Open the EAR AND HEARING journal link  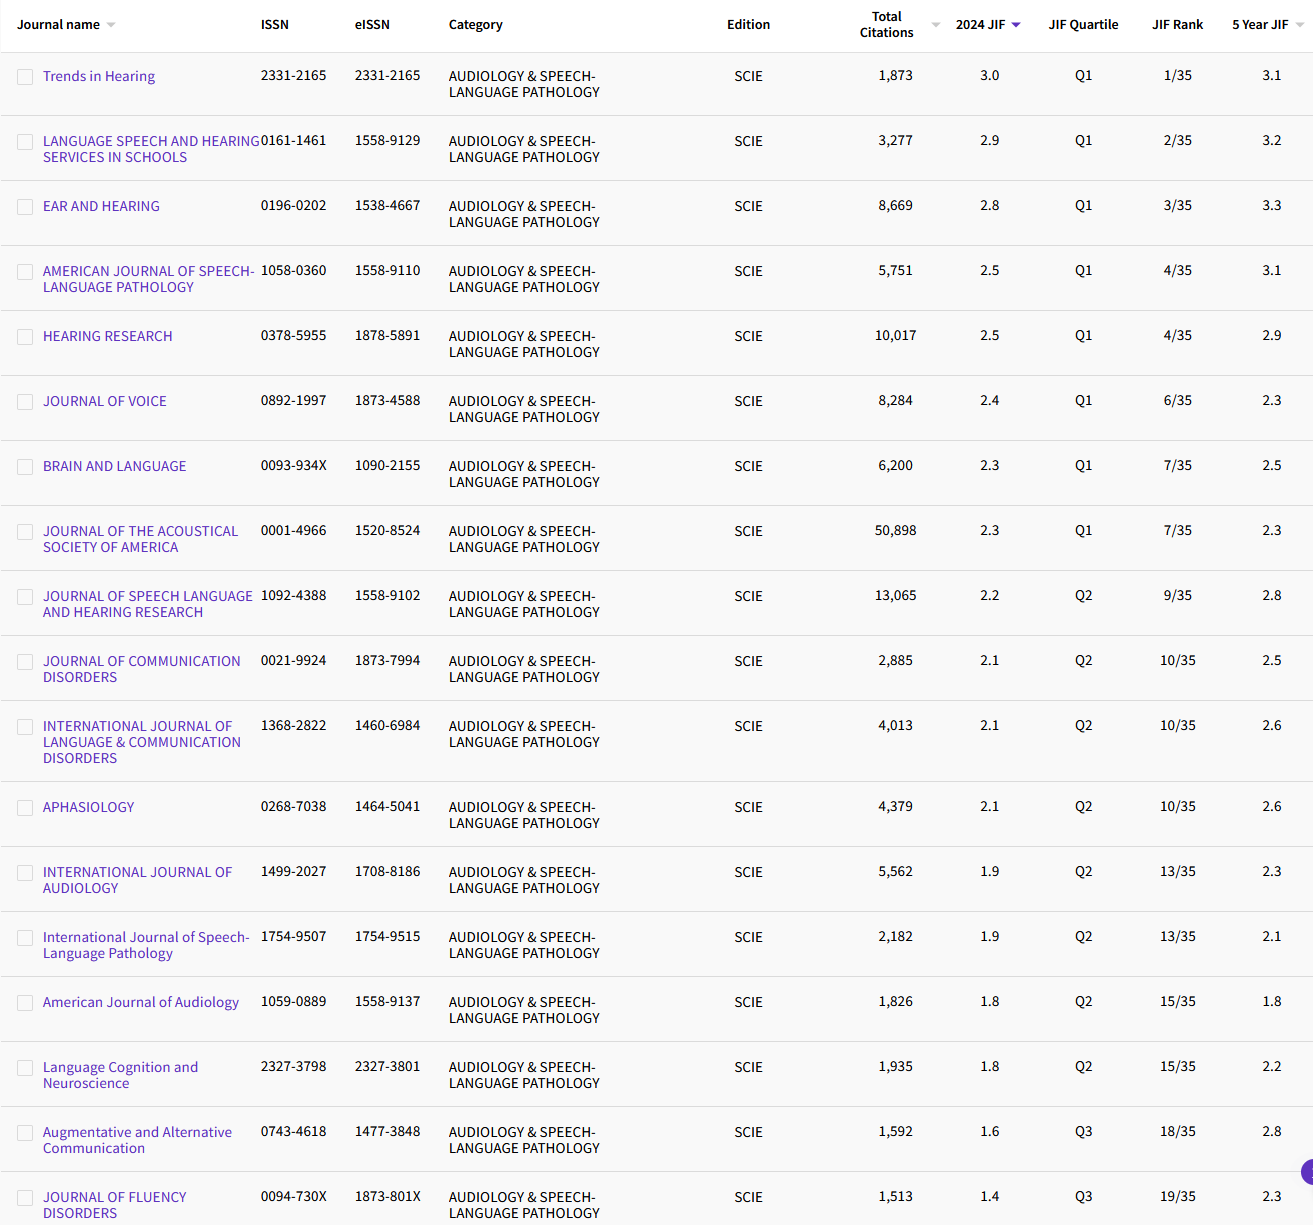101,206
